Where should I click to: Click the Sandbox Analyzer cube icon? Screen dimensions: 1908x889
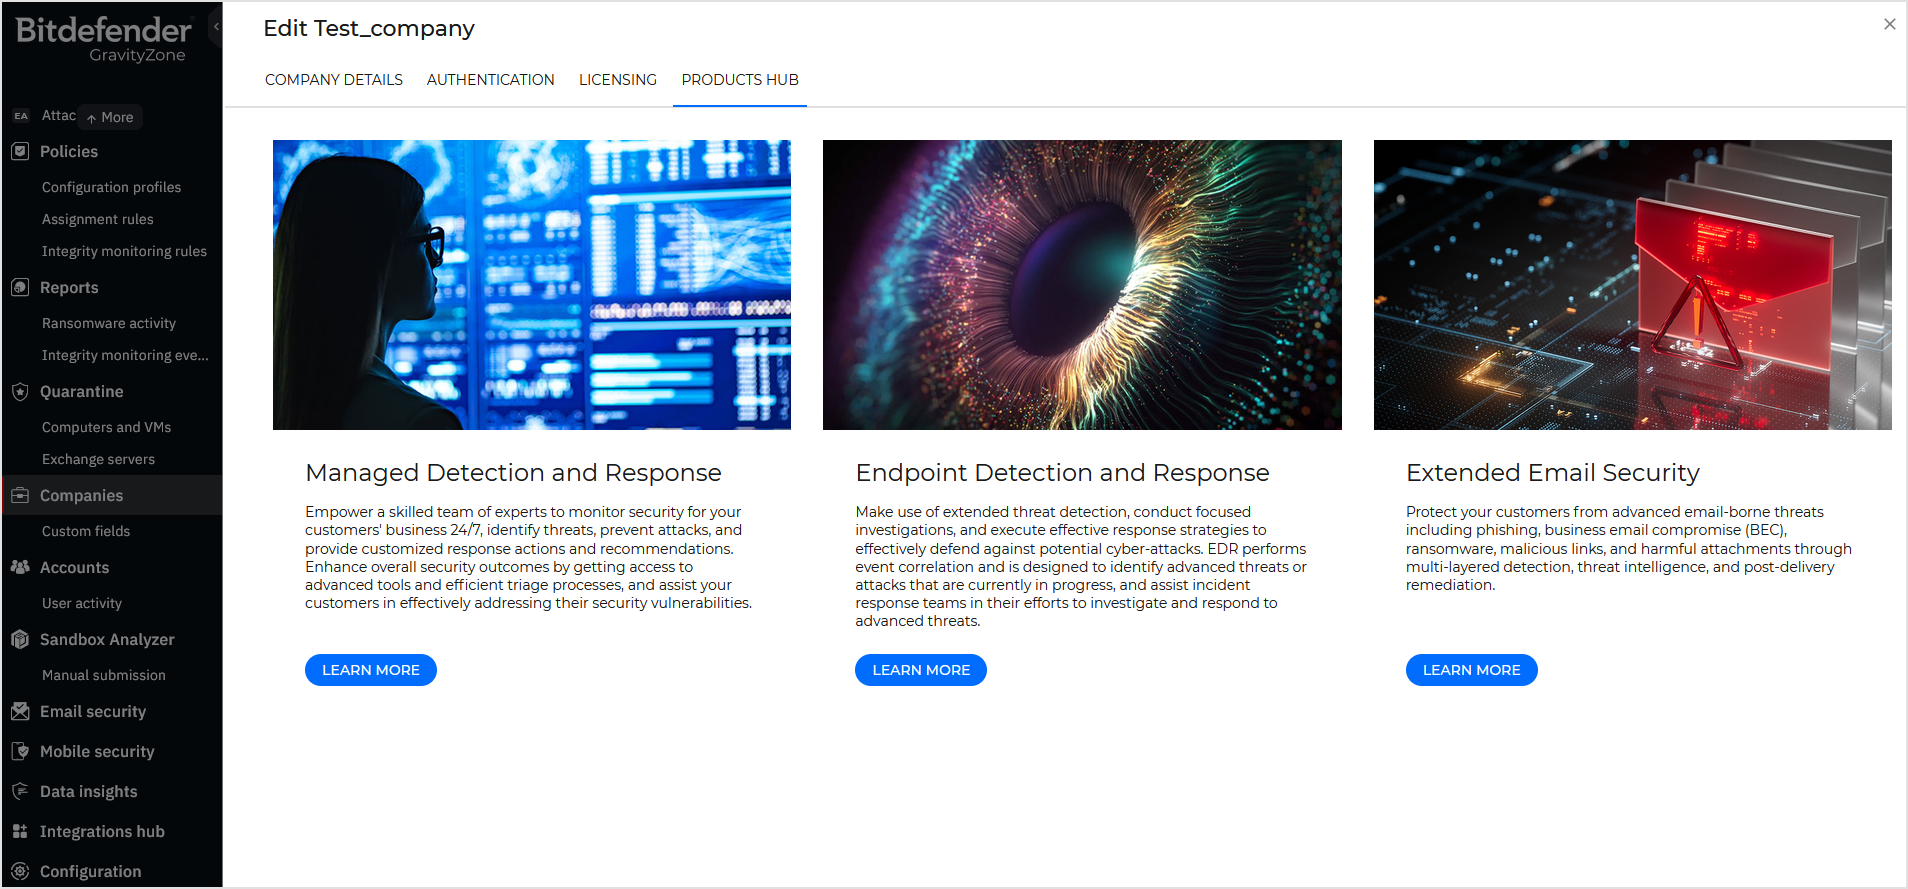pos(20,639)
